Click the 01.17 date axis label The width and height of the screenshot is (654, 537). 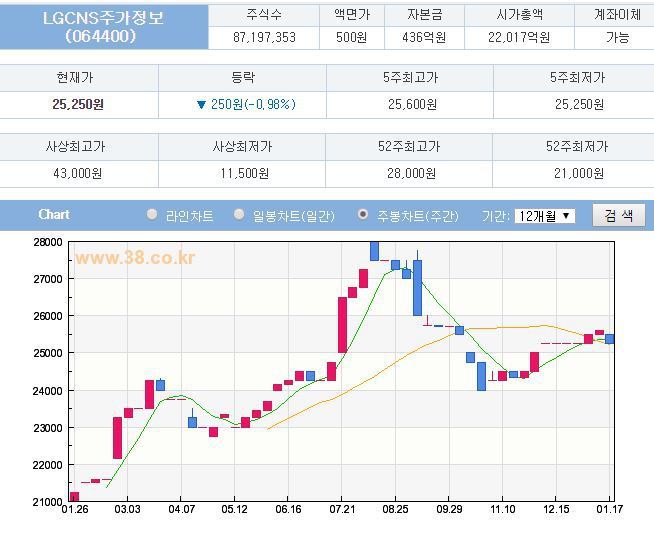[609, 509]
